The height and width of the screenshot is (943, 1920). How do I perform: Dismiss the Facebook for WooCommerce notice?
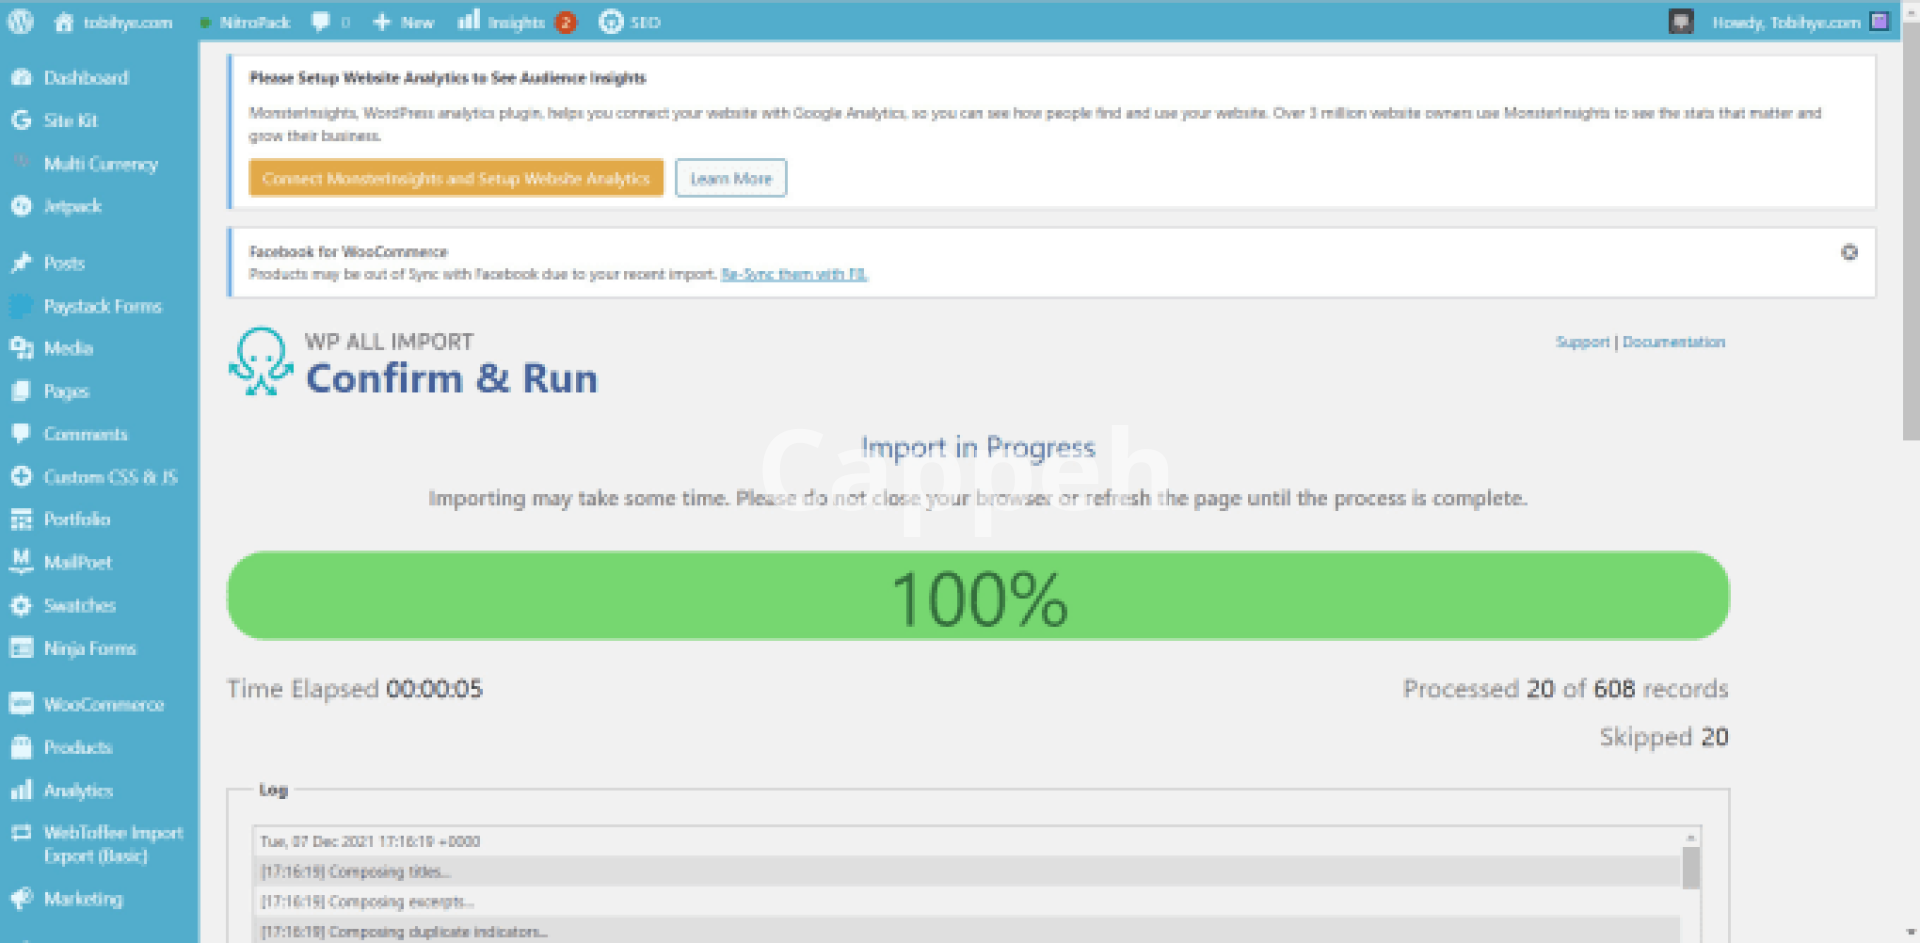click(x=1849, y=252)
